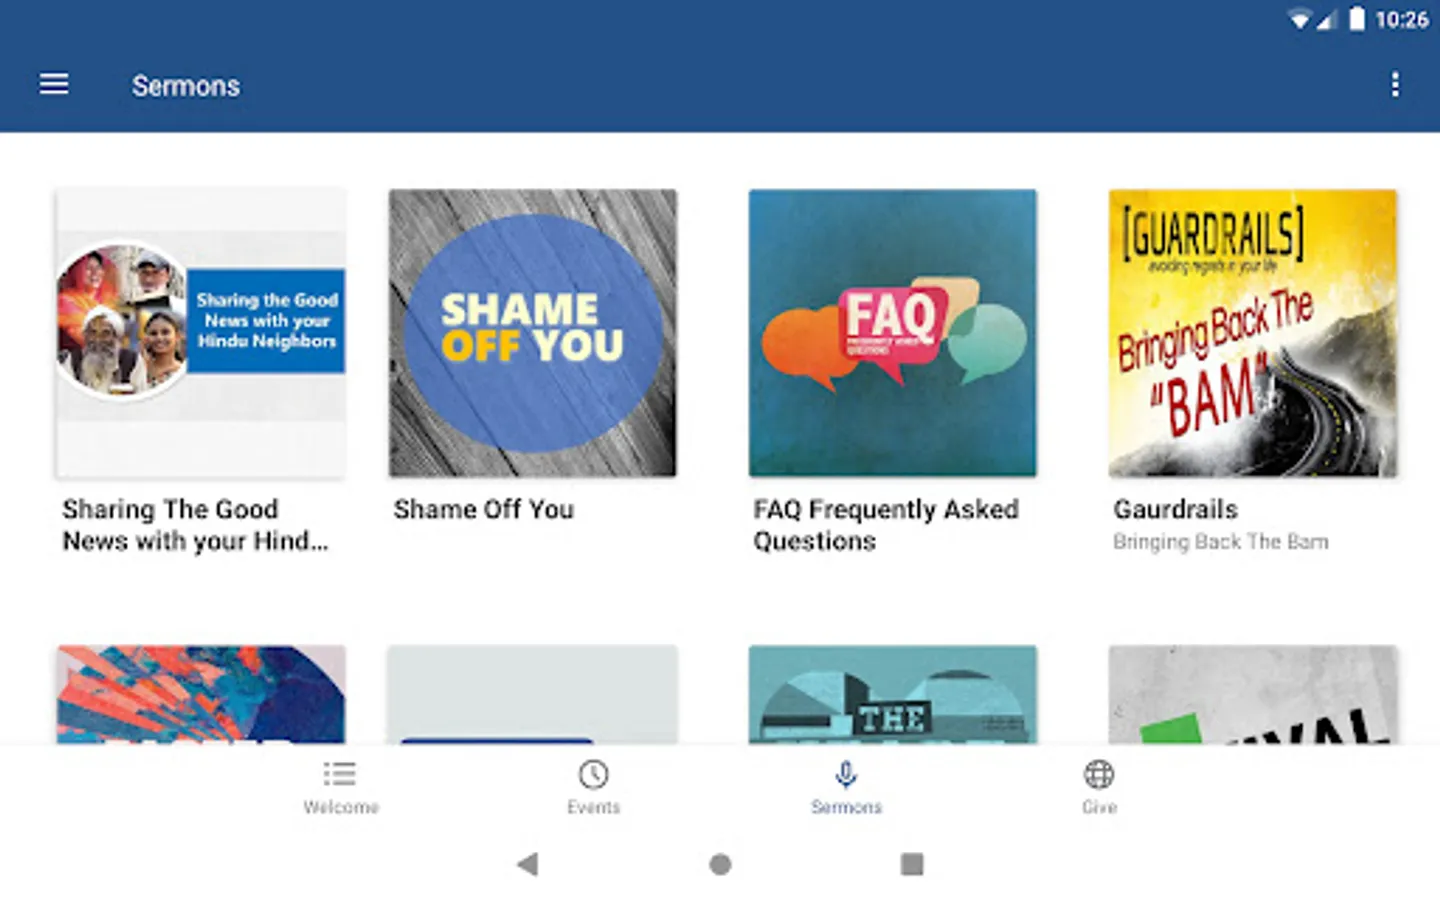Switch to the Events tab label
Screen dimensions: 1440x900
[x=593, y=807]
